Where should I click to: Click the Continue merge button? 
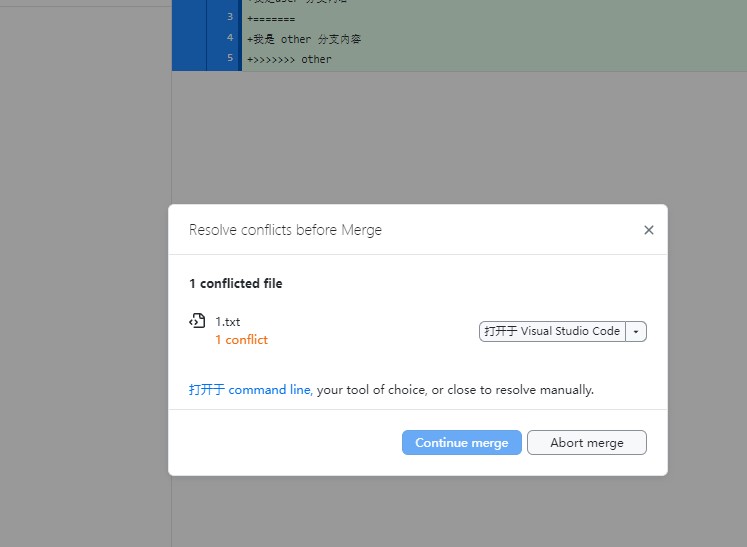(461, 443)
